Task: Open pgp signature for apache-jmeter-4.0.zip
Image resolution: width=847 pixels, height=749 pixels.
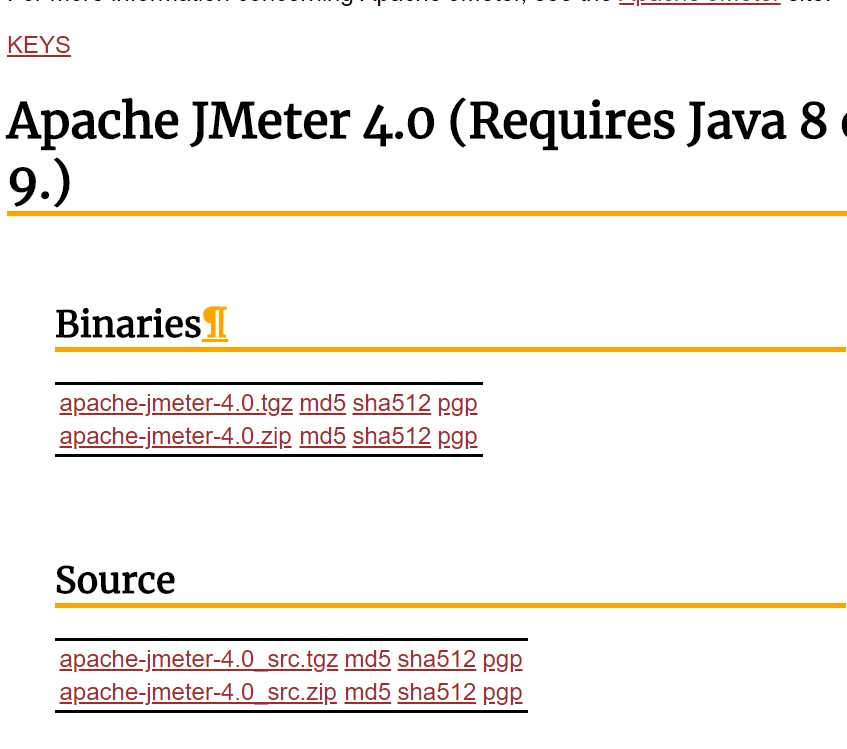Action: click(458, 438)
